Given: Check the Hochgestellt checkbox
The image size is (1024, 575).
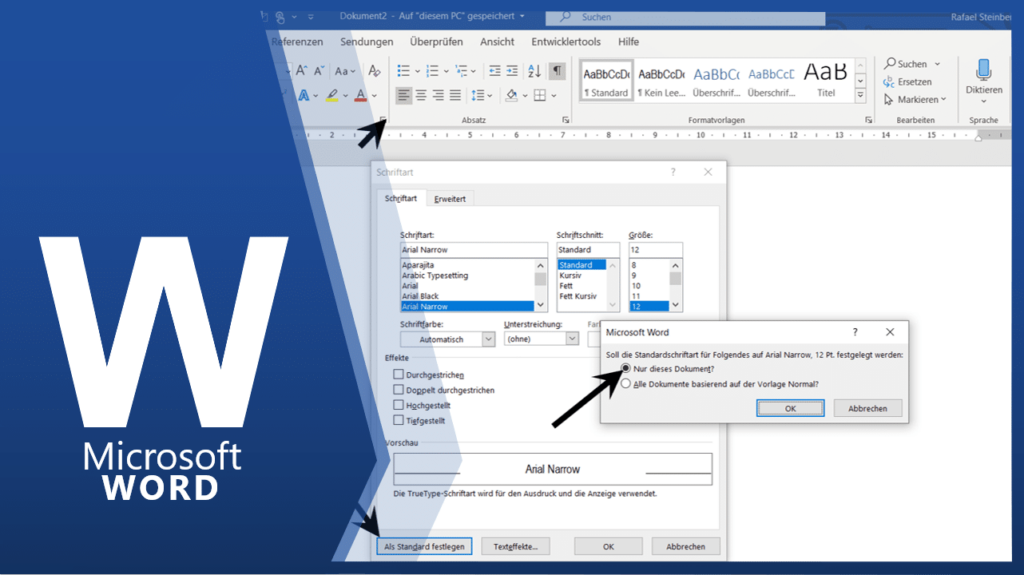Looking at the screenshot, I should (x=399, y=405).
